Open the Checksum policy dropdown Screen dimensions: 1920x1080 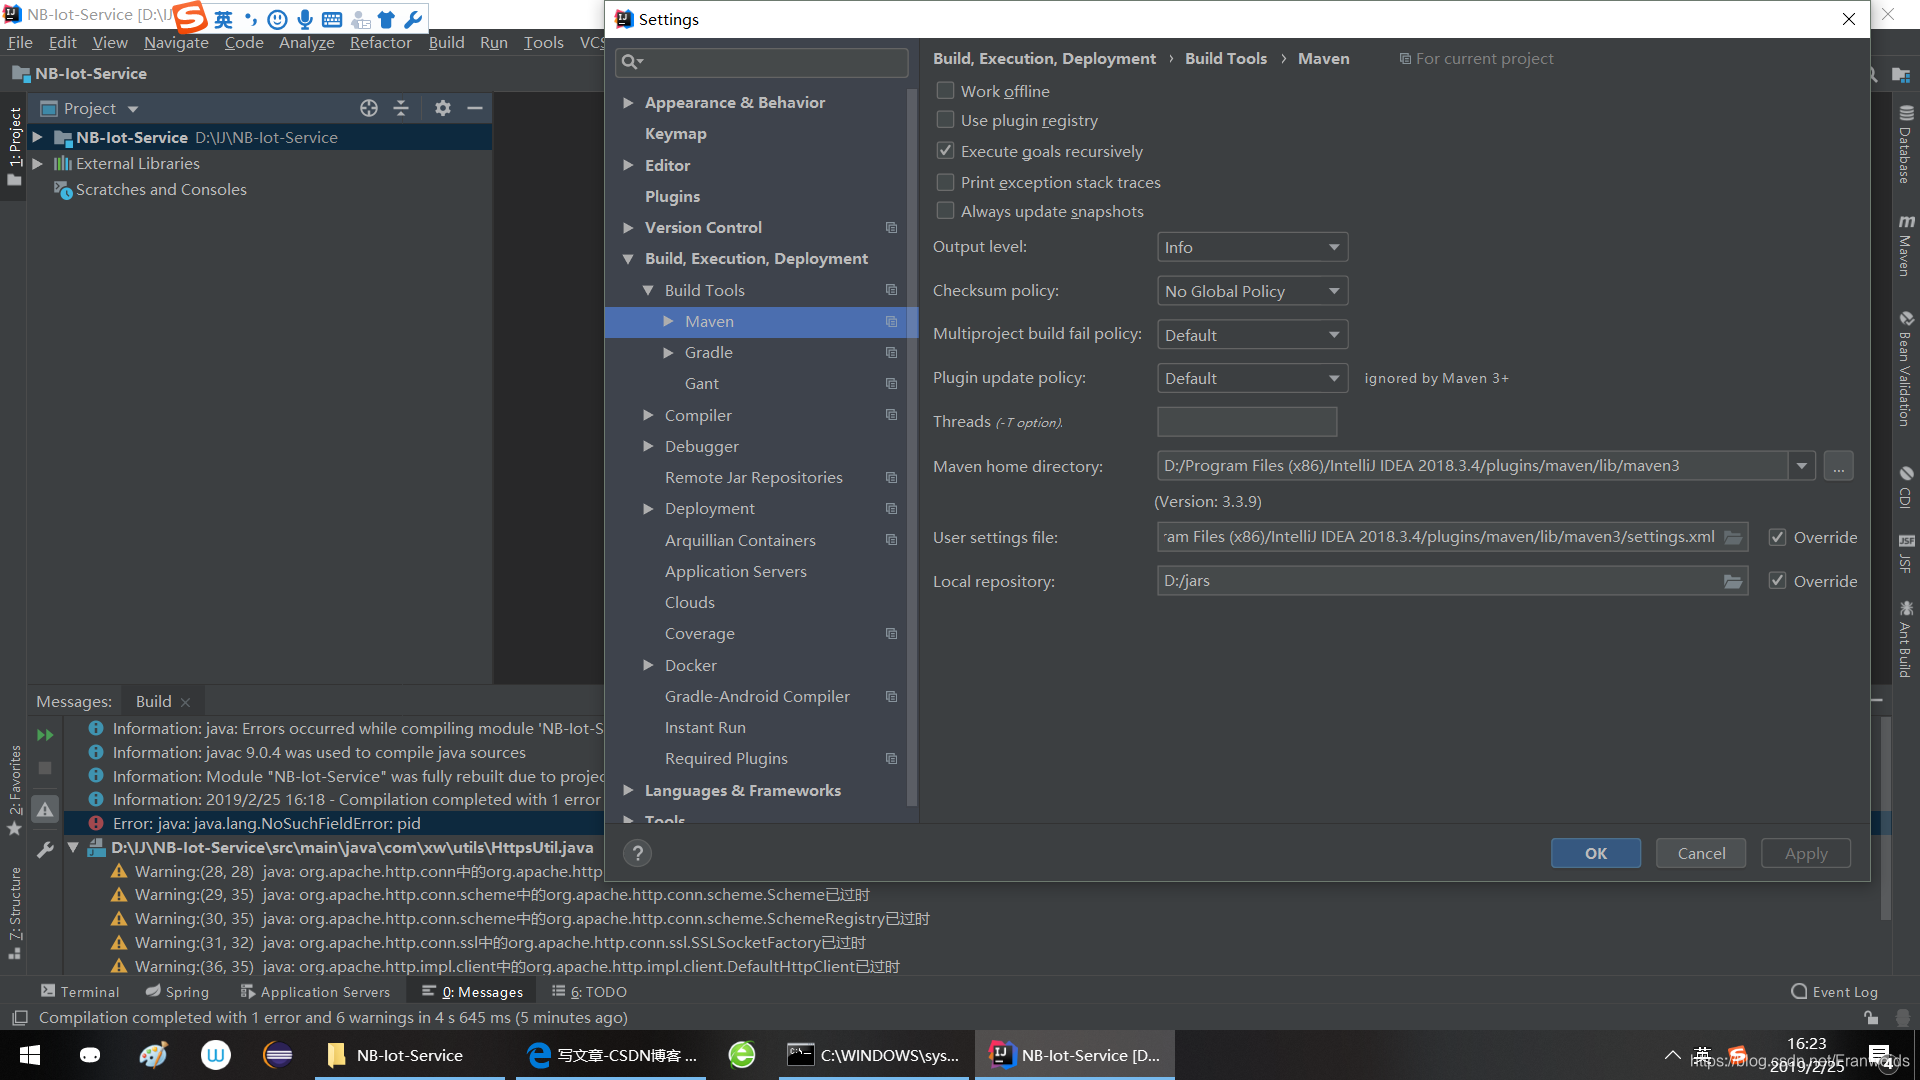tap(1252, 291)
